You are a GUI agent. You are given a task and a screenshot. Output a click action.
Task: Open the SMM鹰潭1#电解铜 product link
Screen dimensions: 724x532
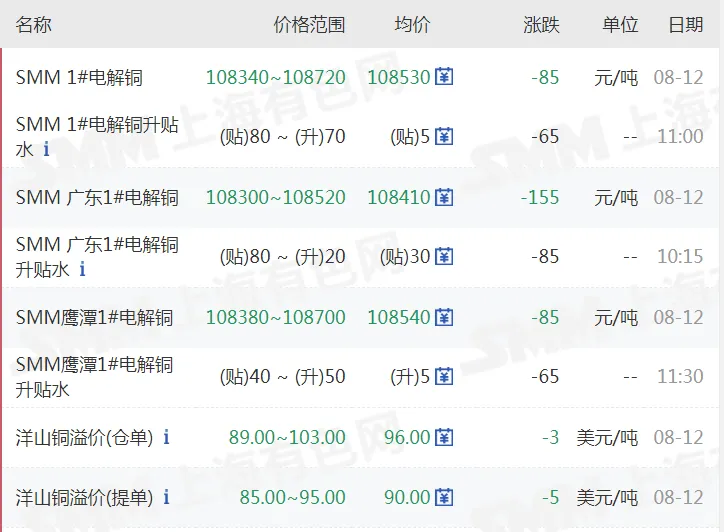(94, 318)
